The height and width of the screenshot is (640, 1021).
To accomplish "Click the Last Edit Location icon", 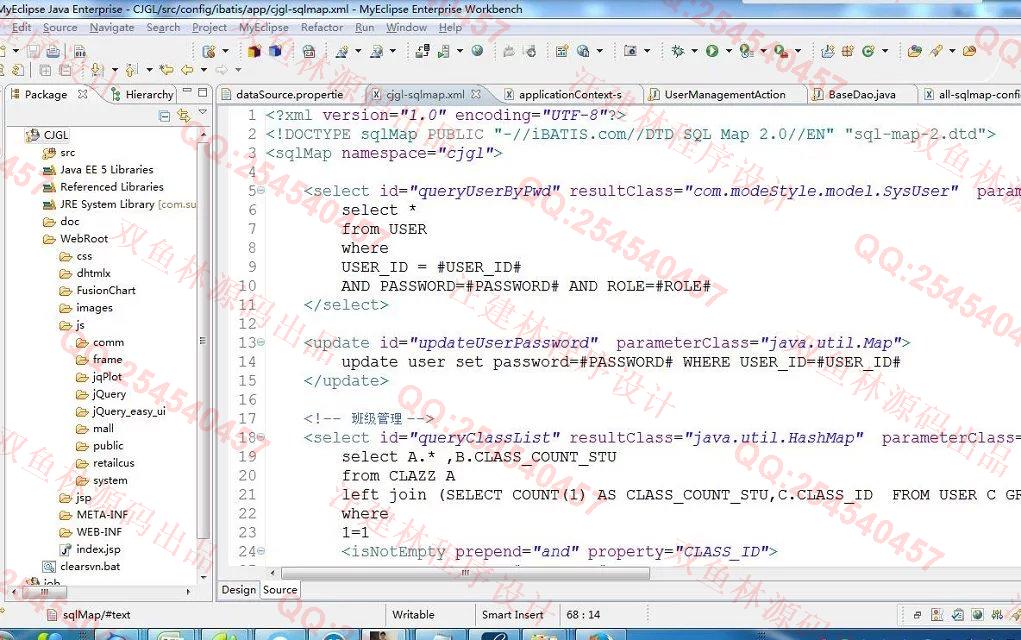I will [x=167, y=69].
